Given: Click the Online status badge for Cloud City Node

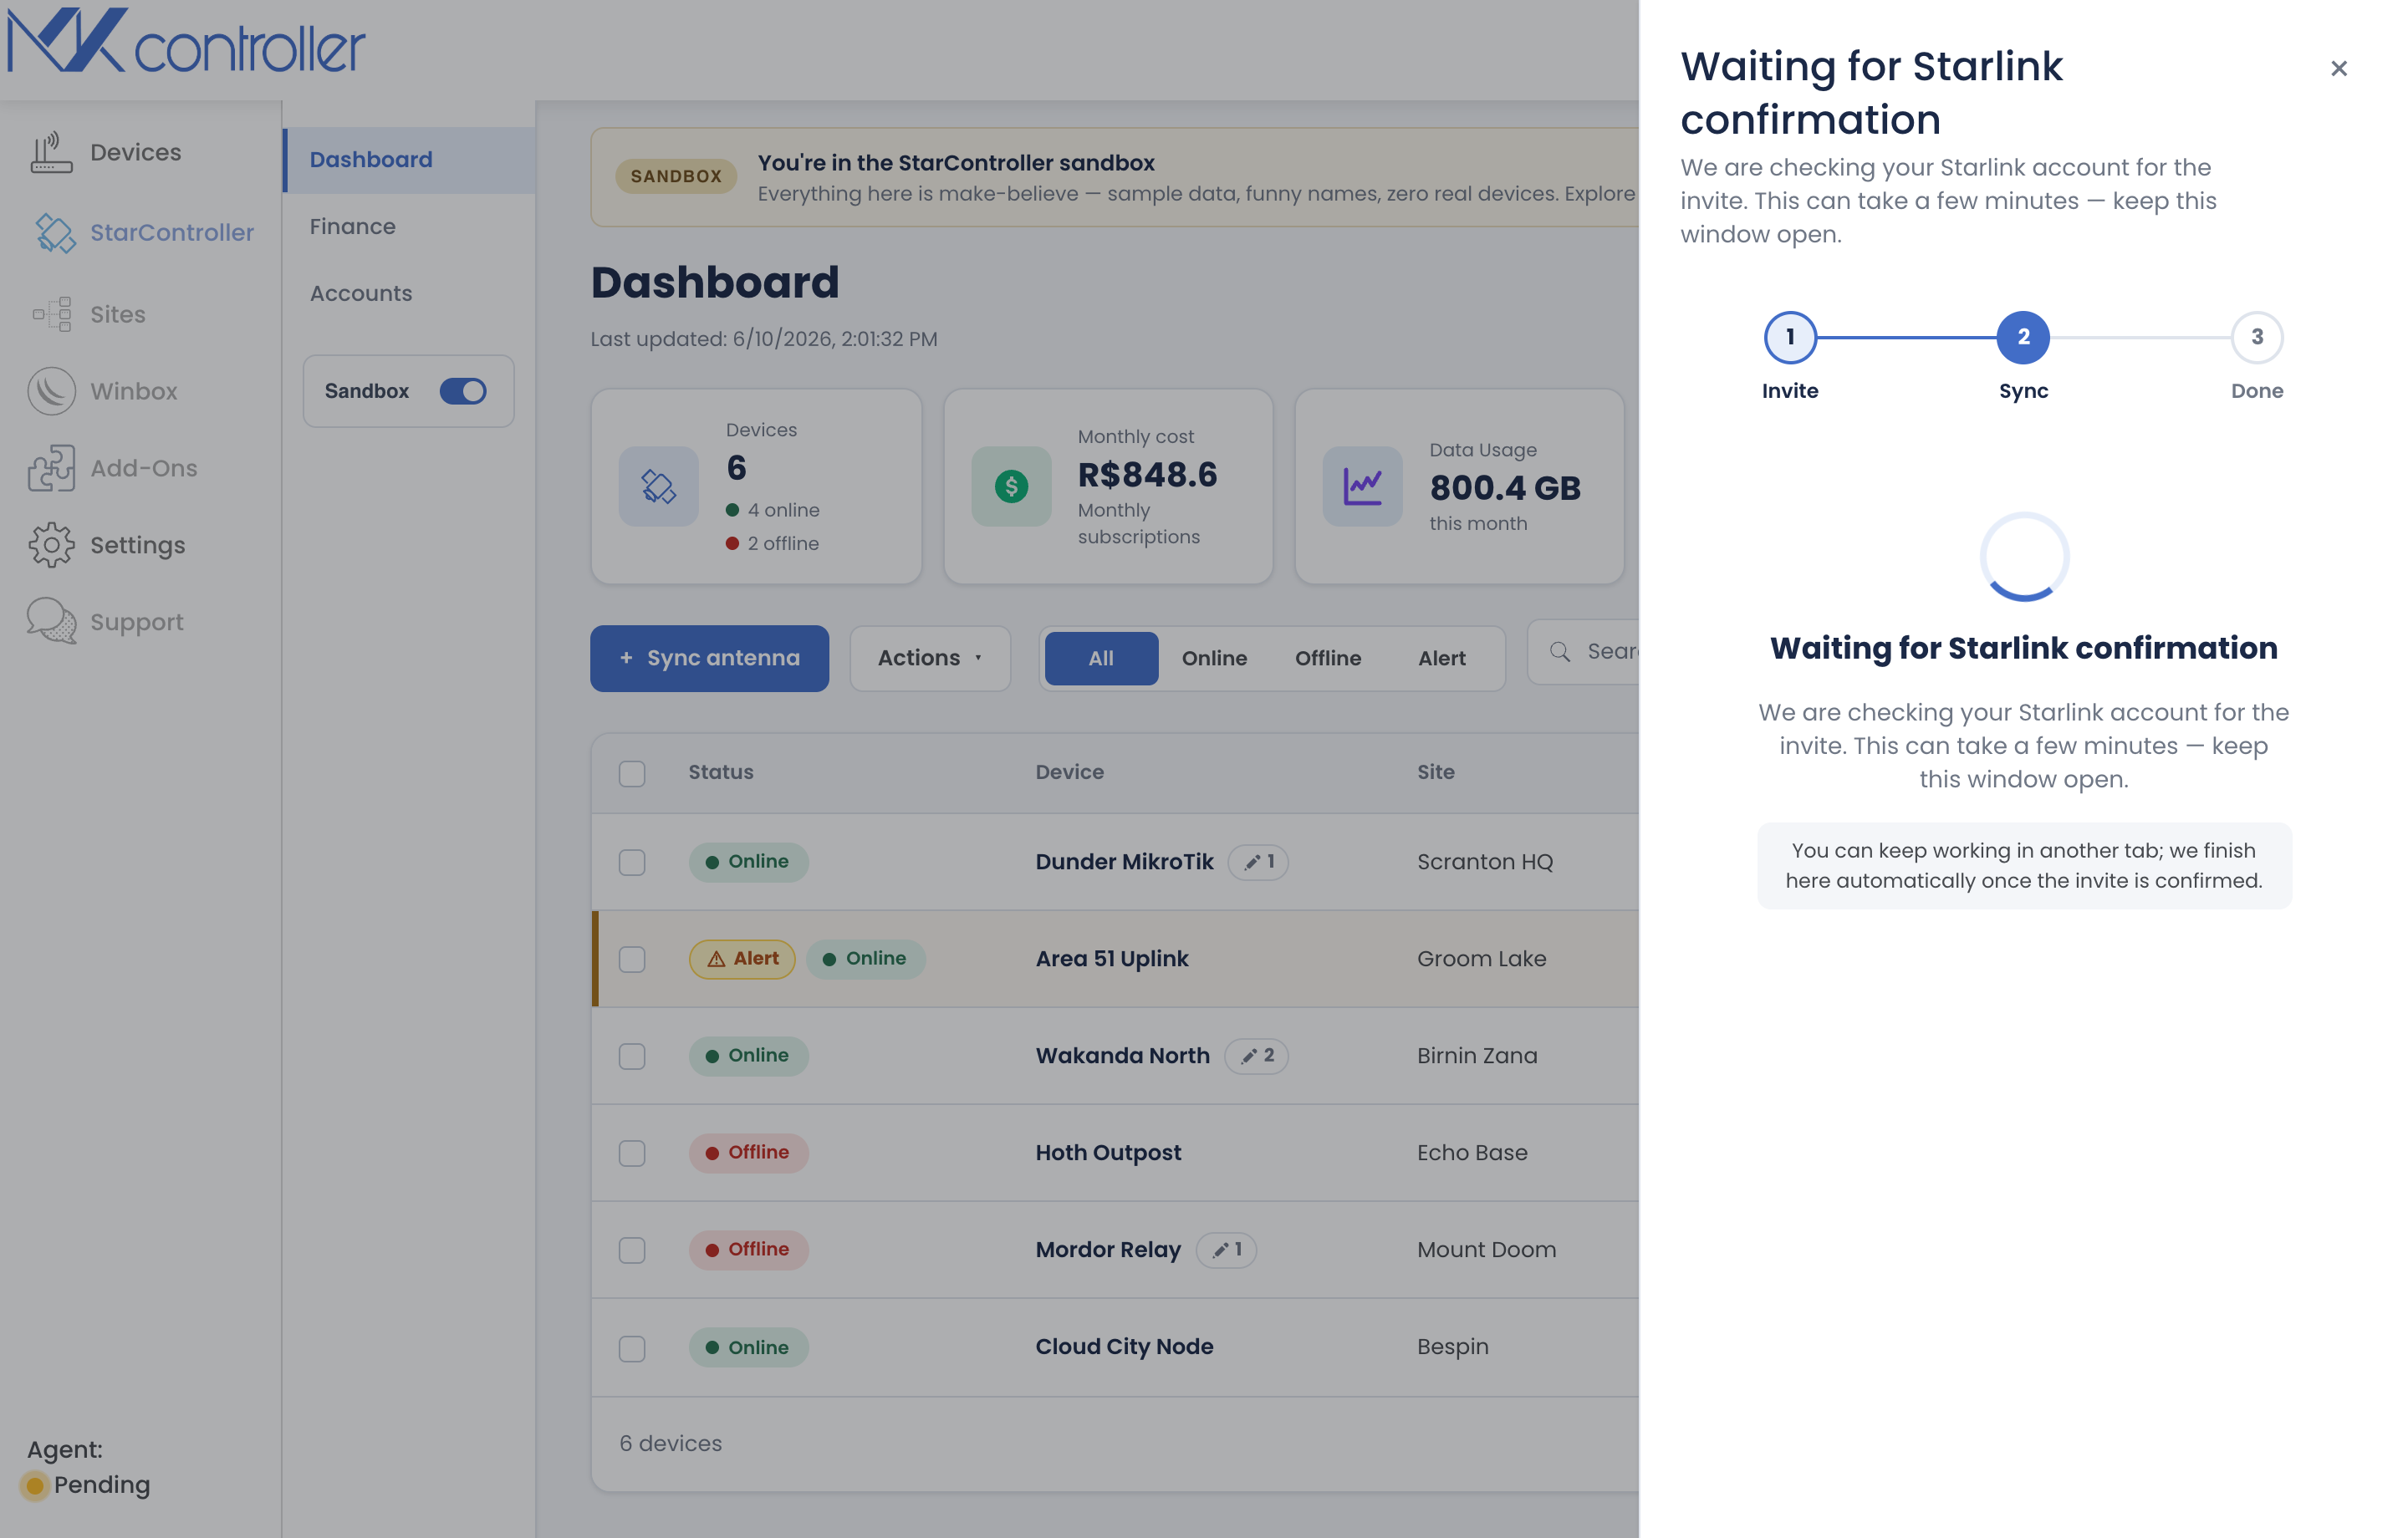Looking at the screenshot, I should 748,1347.
